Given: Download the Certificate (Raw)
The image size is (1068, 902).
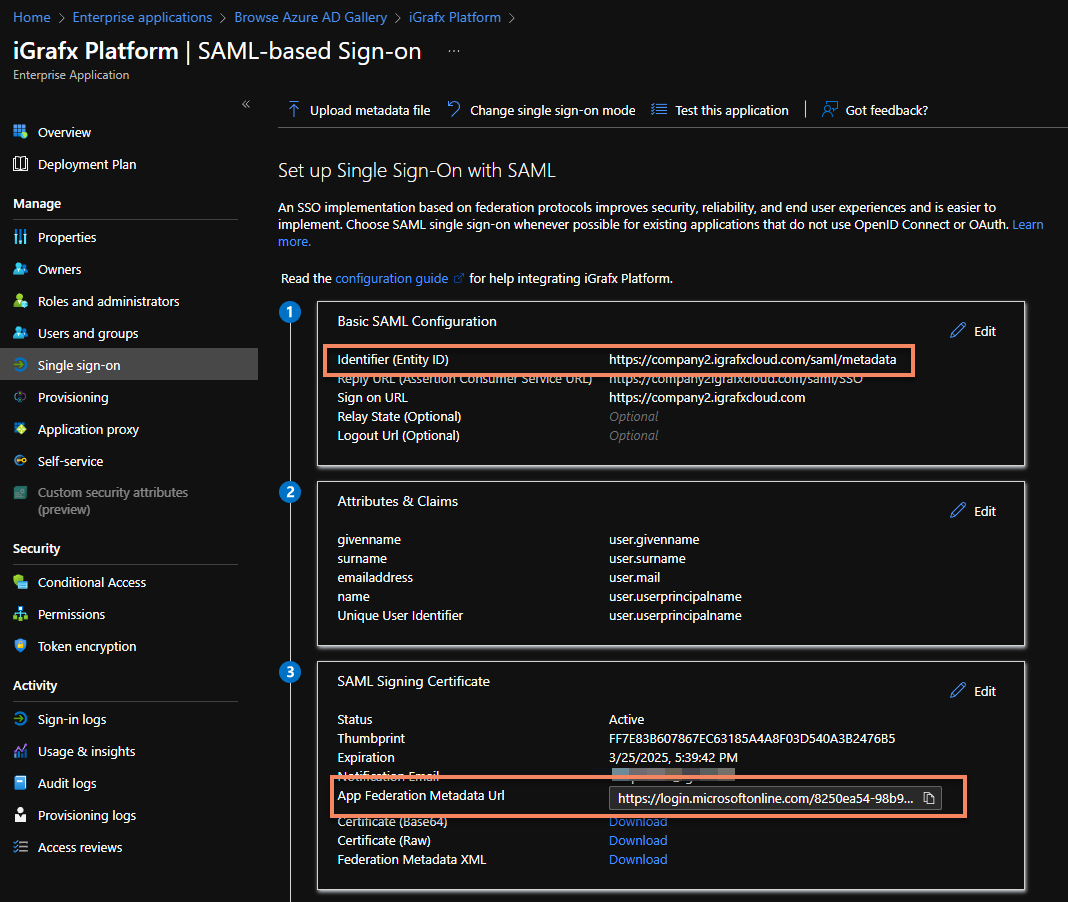Looking at the screenshot, I should point(638,840).
